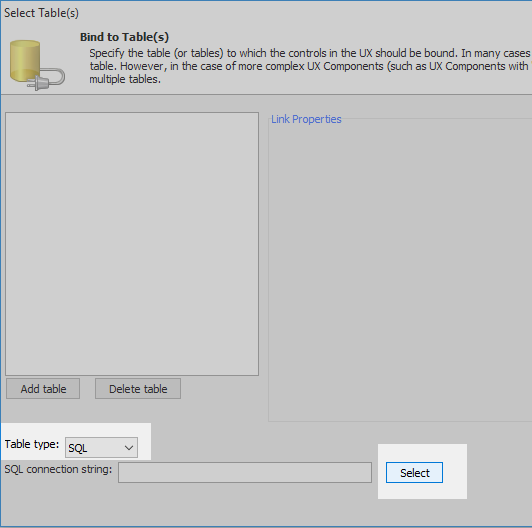Click the yellow cylinder of database icon

point(25,61)
